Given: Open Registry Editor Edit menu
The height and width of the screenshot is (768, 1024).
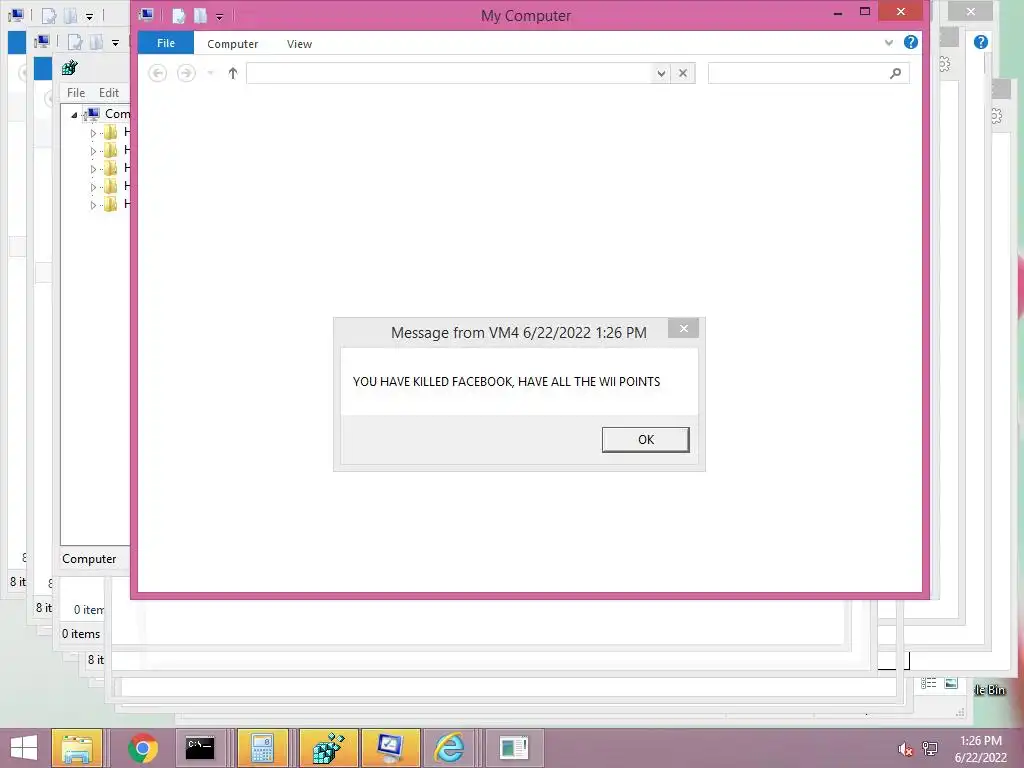Looking at the screenshot, I should click(x=108, y=93).
